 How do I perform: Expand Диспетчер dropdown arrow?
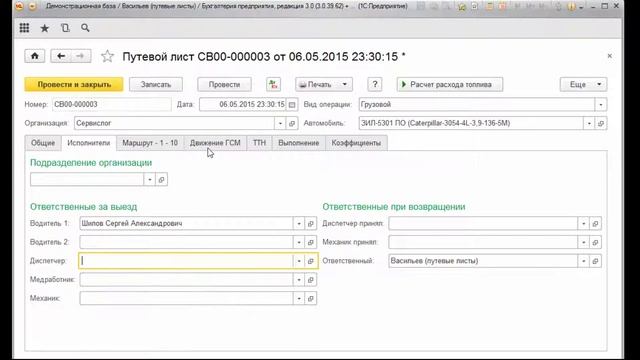pyautogui.click(x=299, y=261)
